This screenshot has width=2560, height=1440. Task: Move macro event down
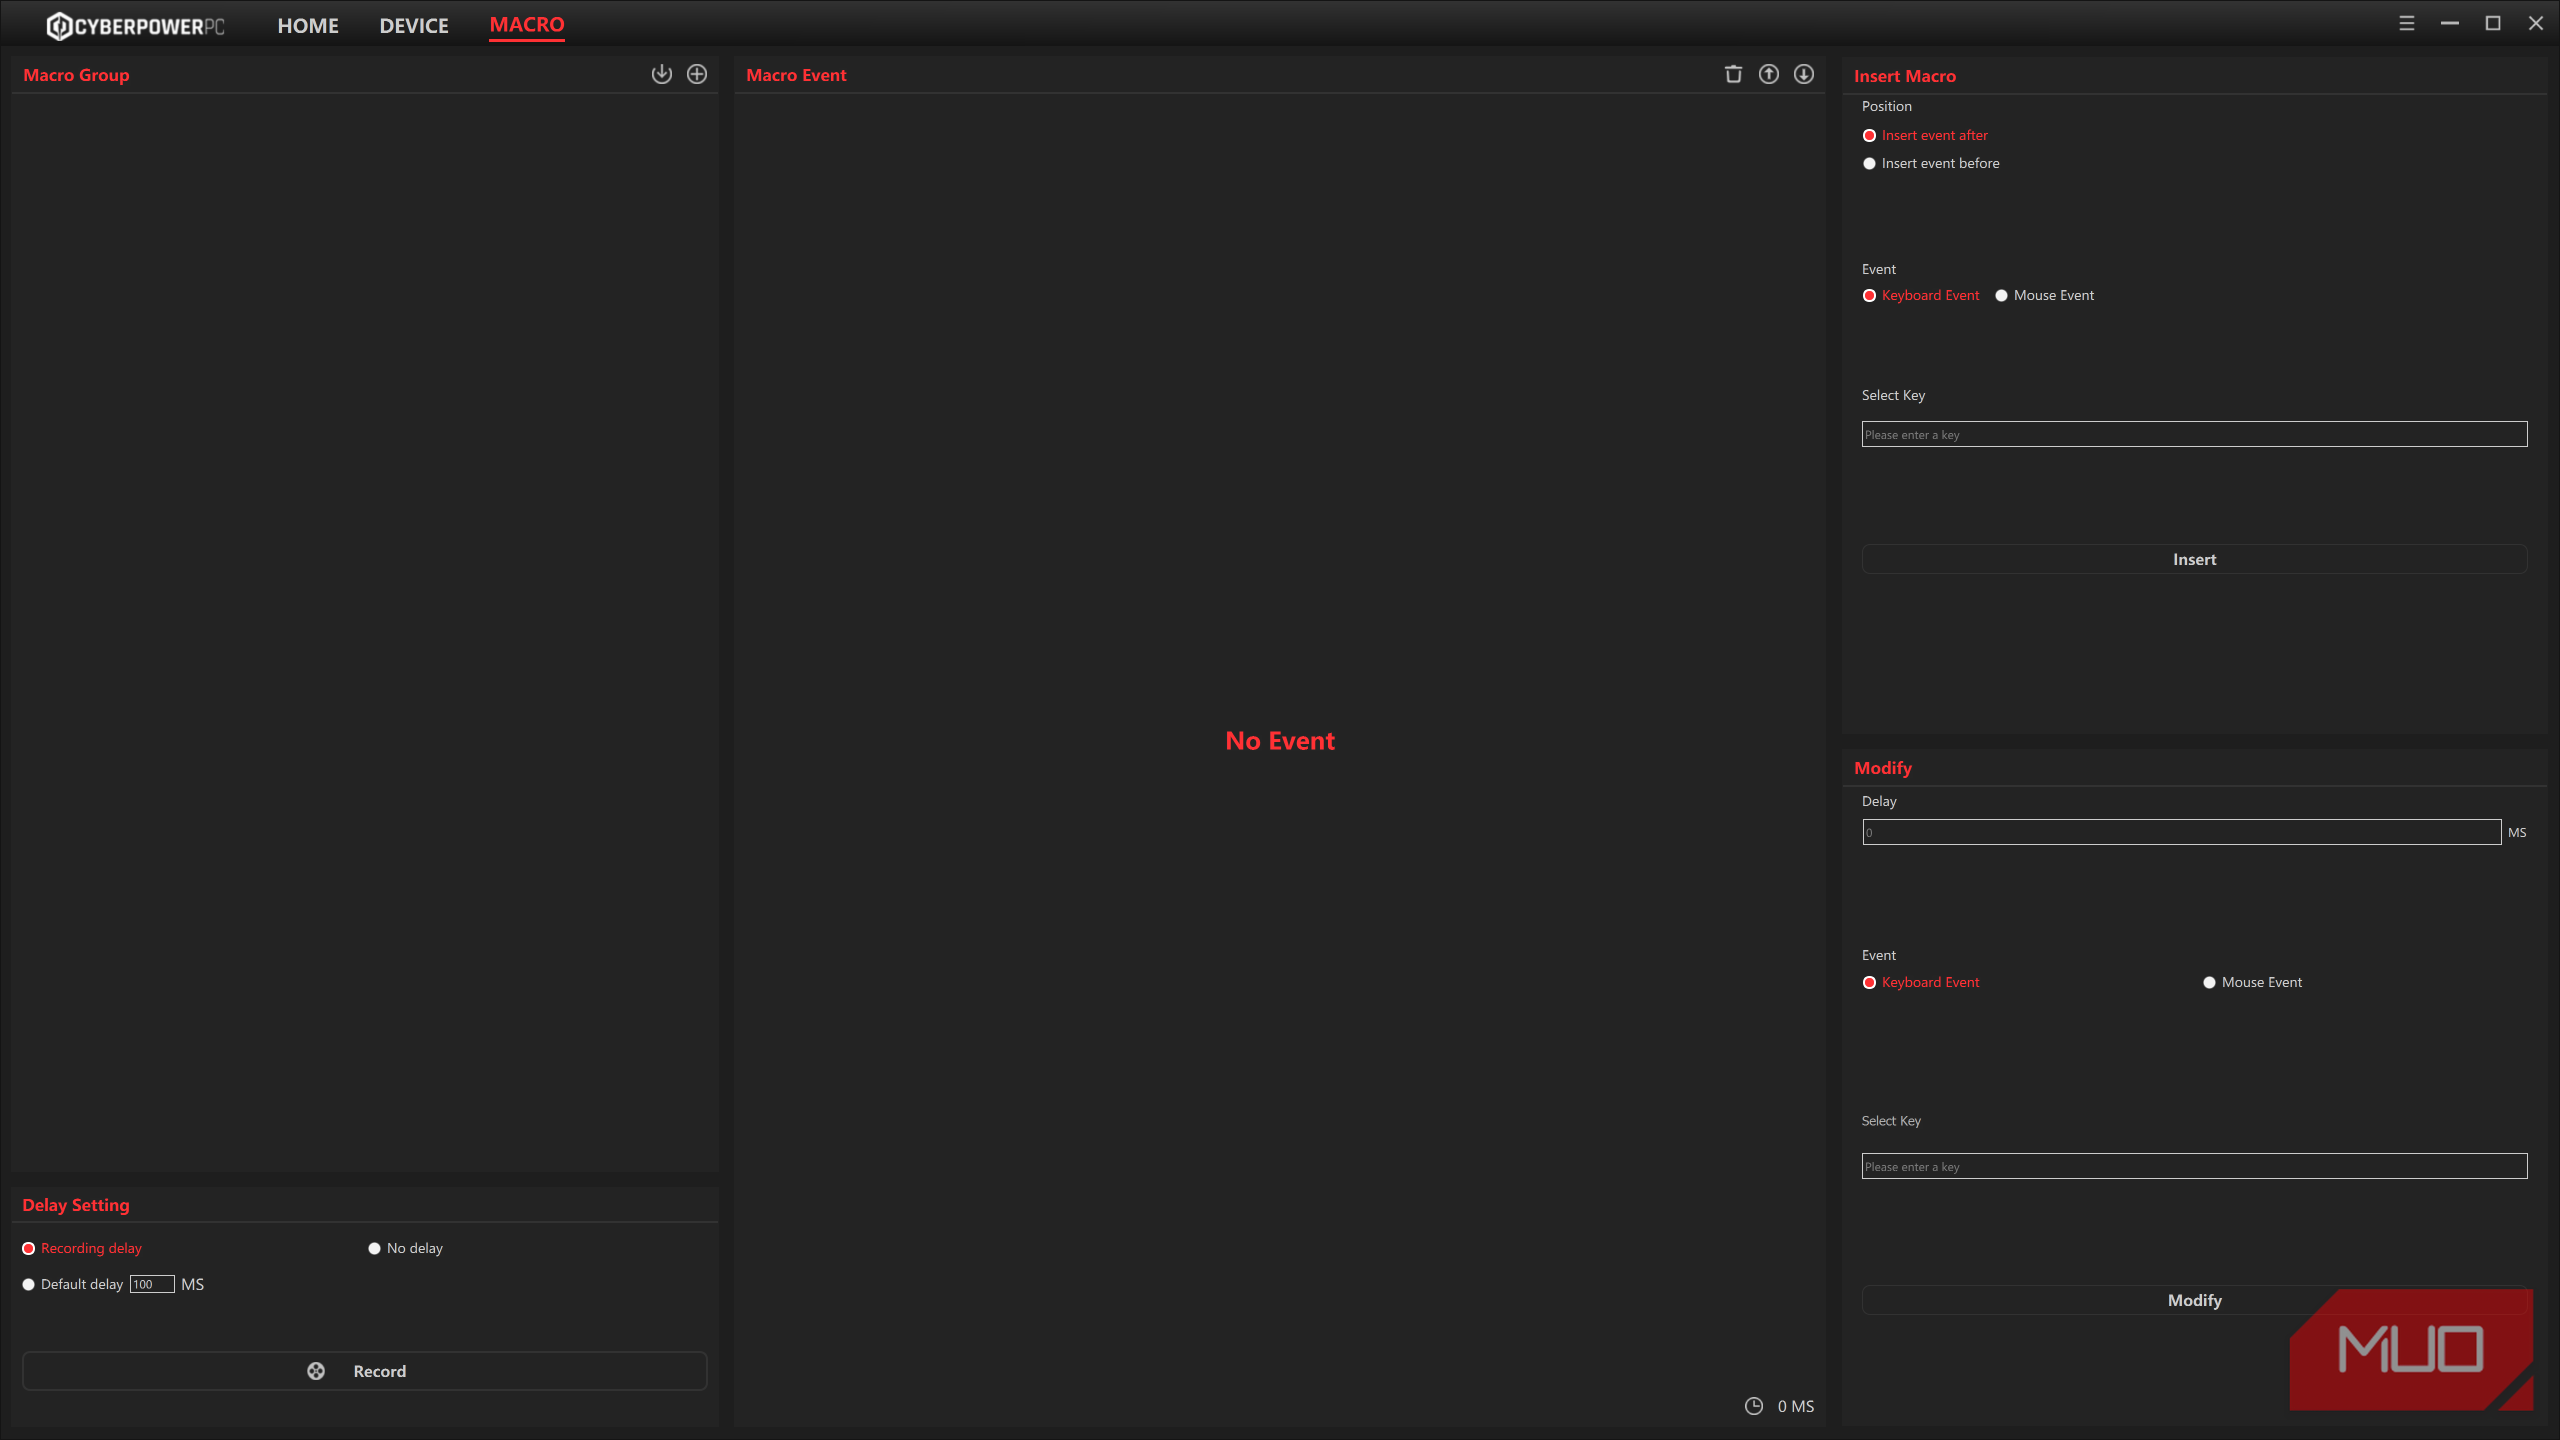(1803, 74)
